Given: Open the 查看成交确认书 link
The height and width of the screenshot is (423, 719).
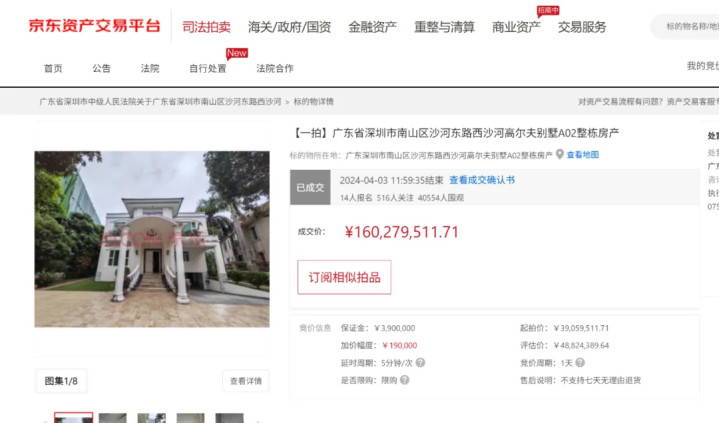Looking at the screenshot, I should point(482,180).
